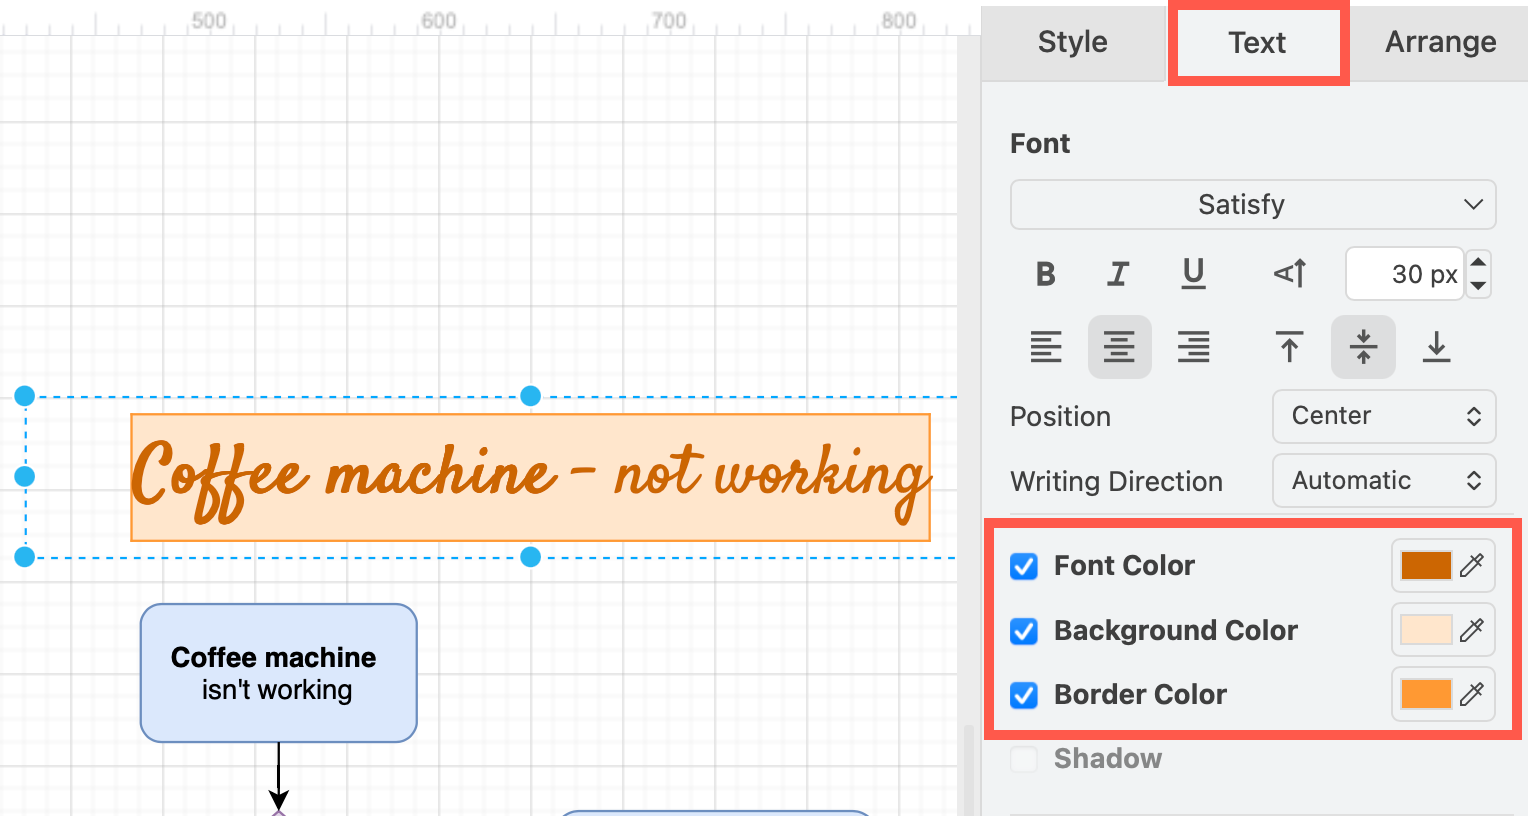Open the orange border color swatch
Screen dimensions: 1528x816
[x=1426, y=694]
